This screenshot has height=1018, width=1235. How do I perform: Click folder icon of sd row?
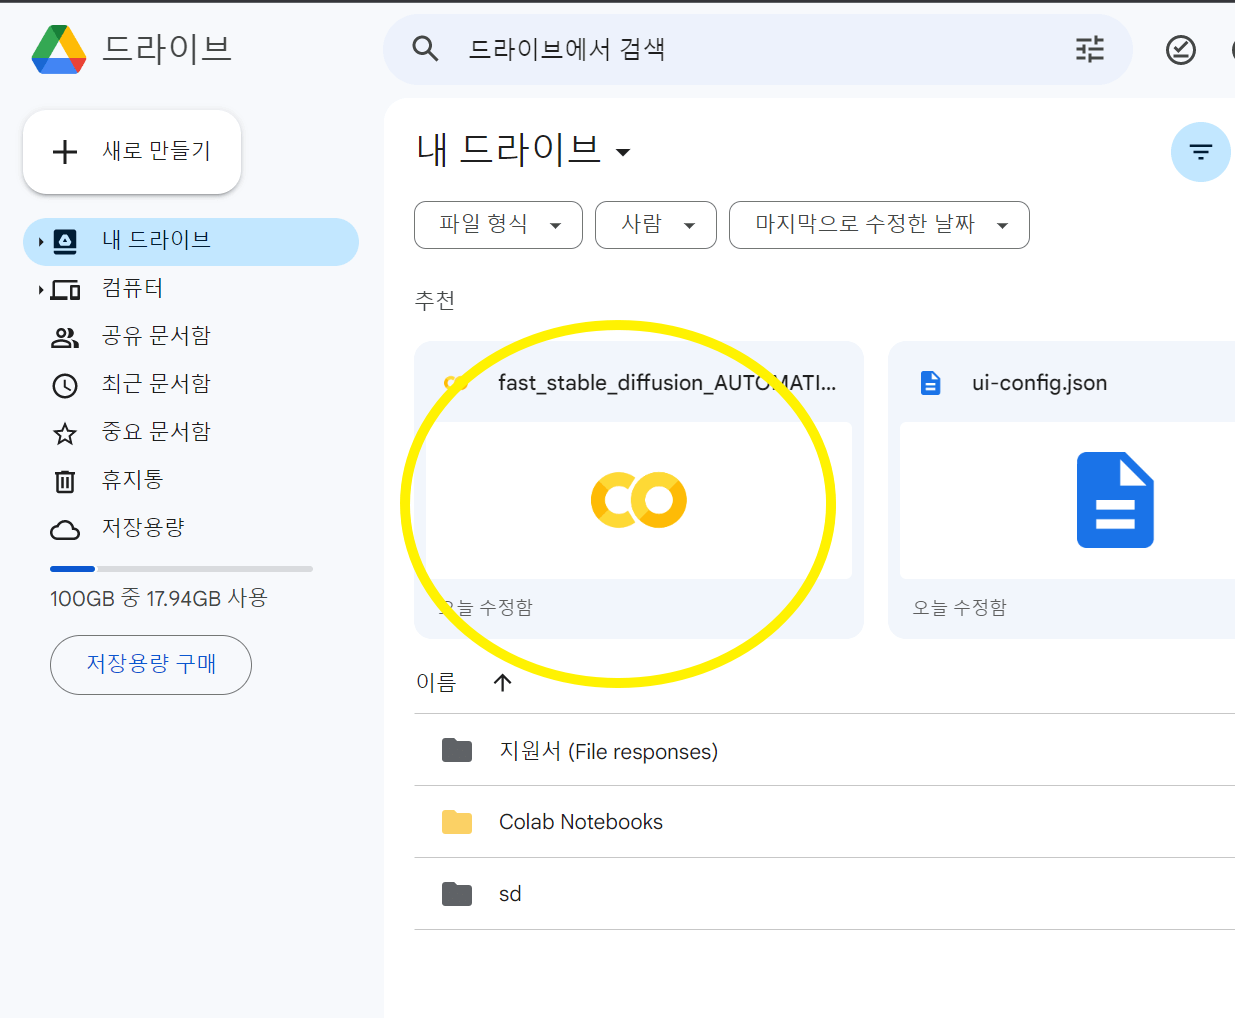[x=457, y=893]
